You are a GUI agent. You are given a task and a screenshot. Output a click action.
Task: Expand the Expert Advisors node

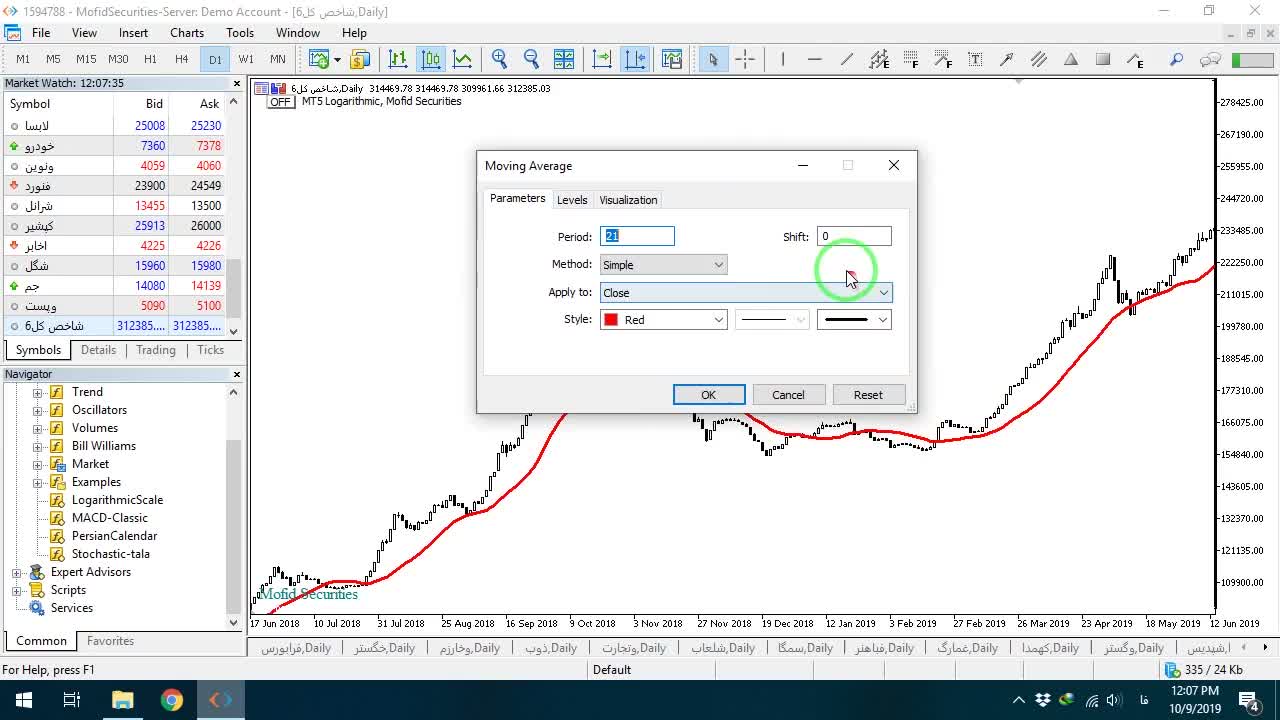click(16, 573)
